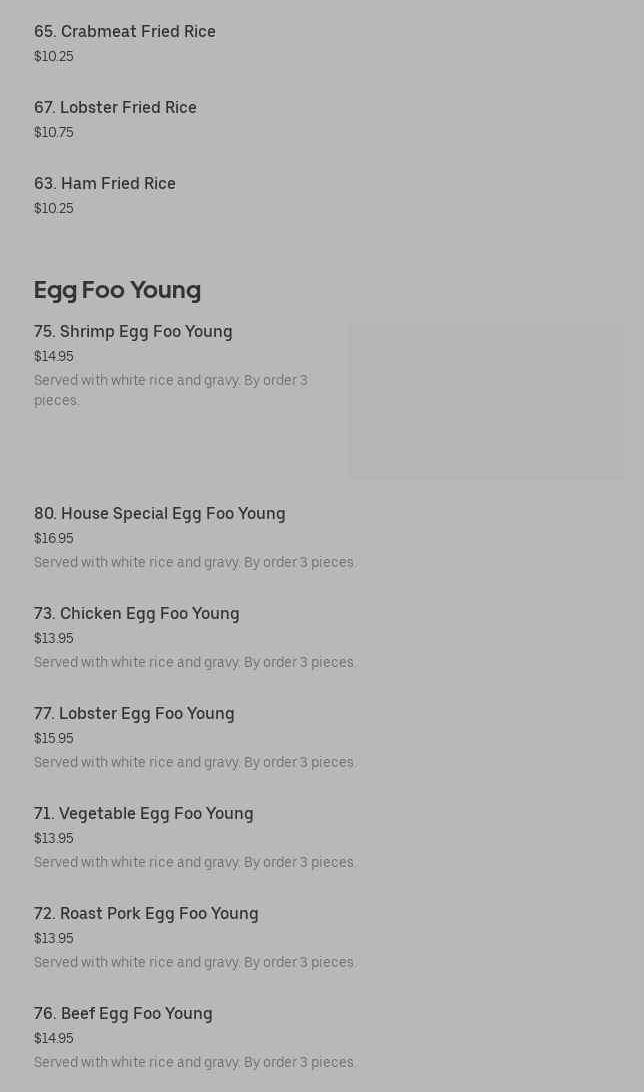Click the $10.75 price under Lobster Fried Rice
The height and width of the screenshot is (1092, 644).
click(54, 133)
